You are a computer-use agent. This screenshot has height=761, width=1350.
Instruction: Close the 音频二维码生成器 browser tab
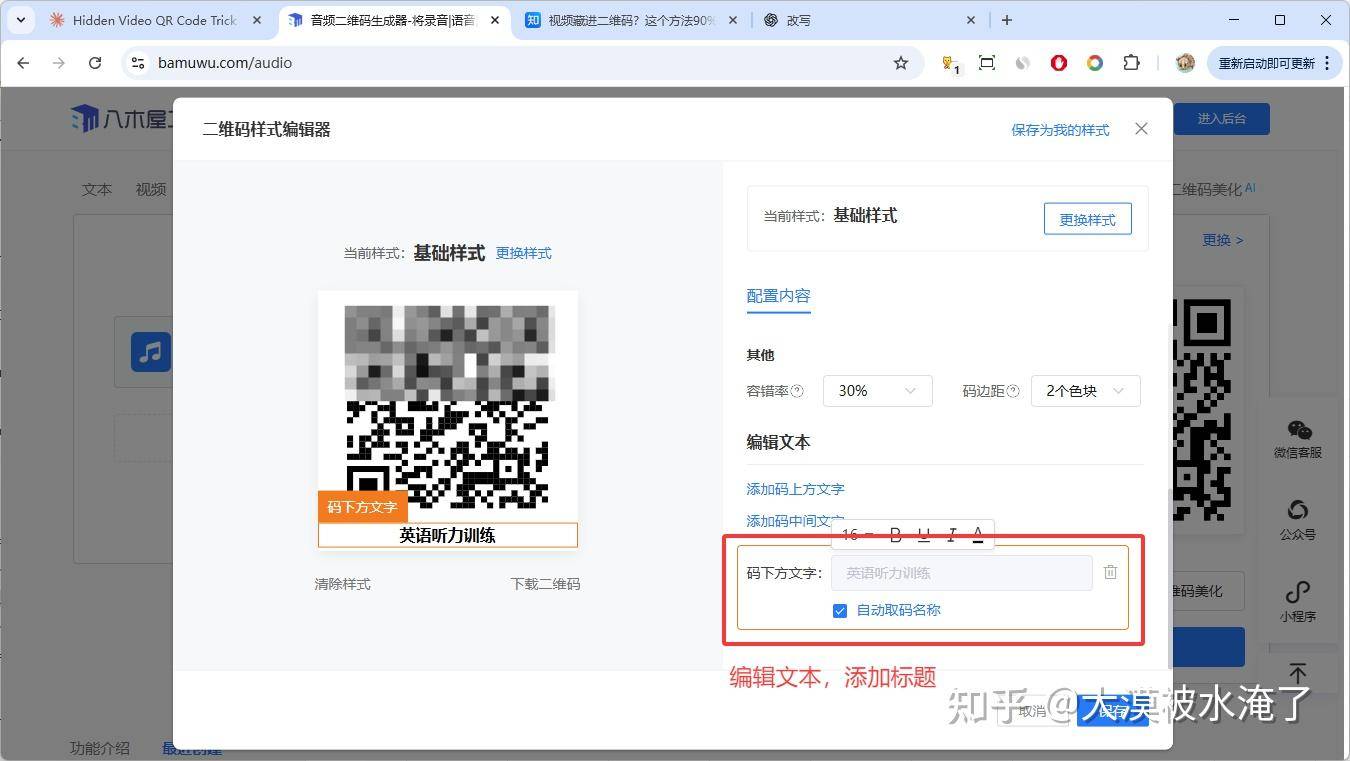tap(495, 20)
